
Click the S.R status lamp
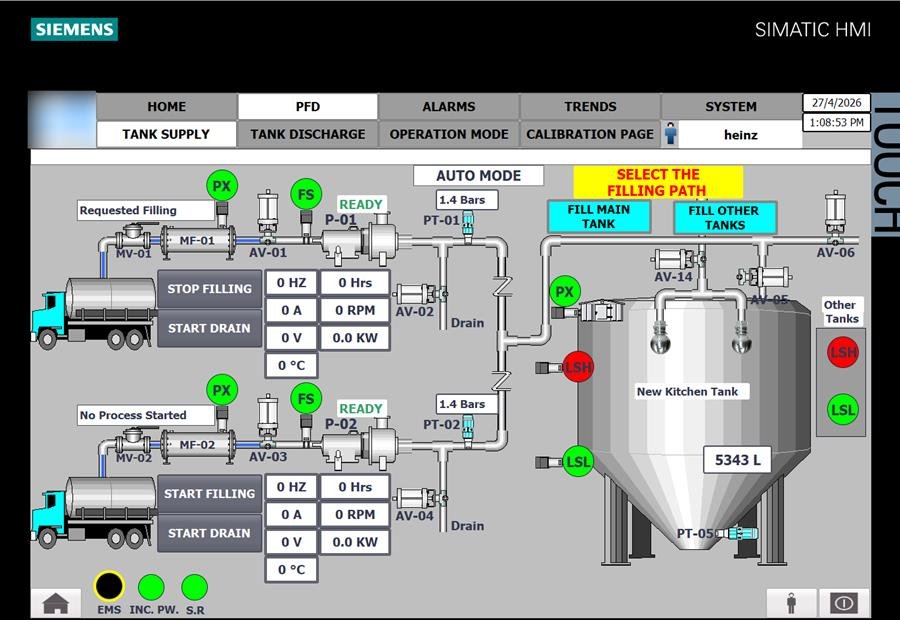tap(195, 587)
